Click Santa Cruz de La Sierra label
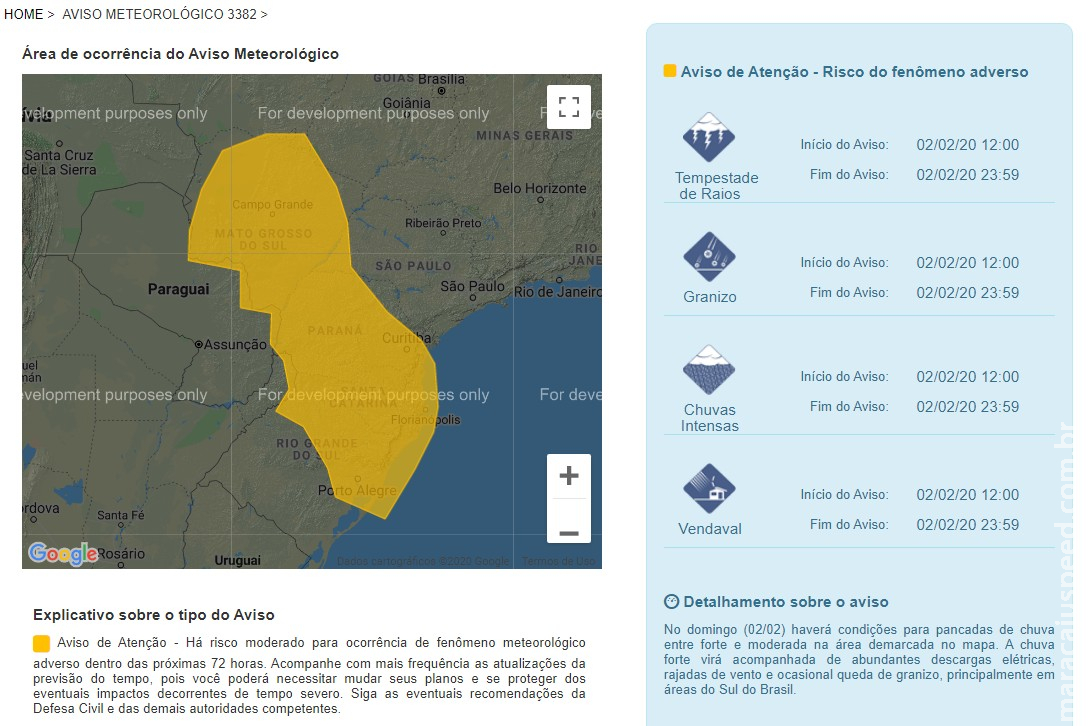 (x=60, y=162)
